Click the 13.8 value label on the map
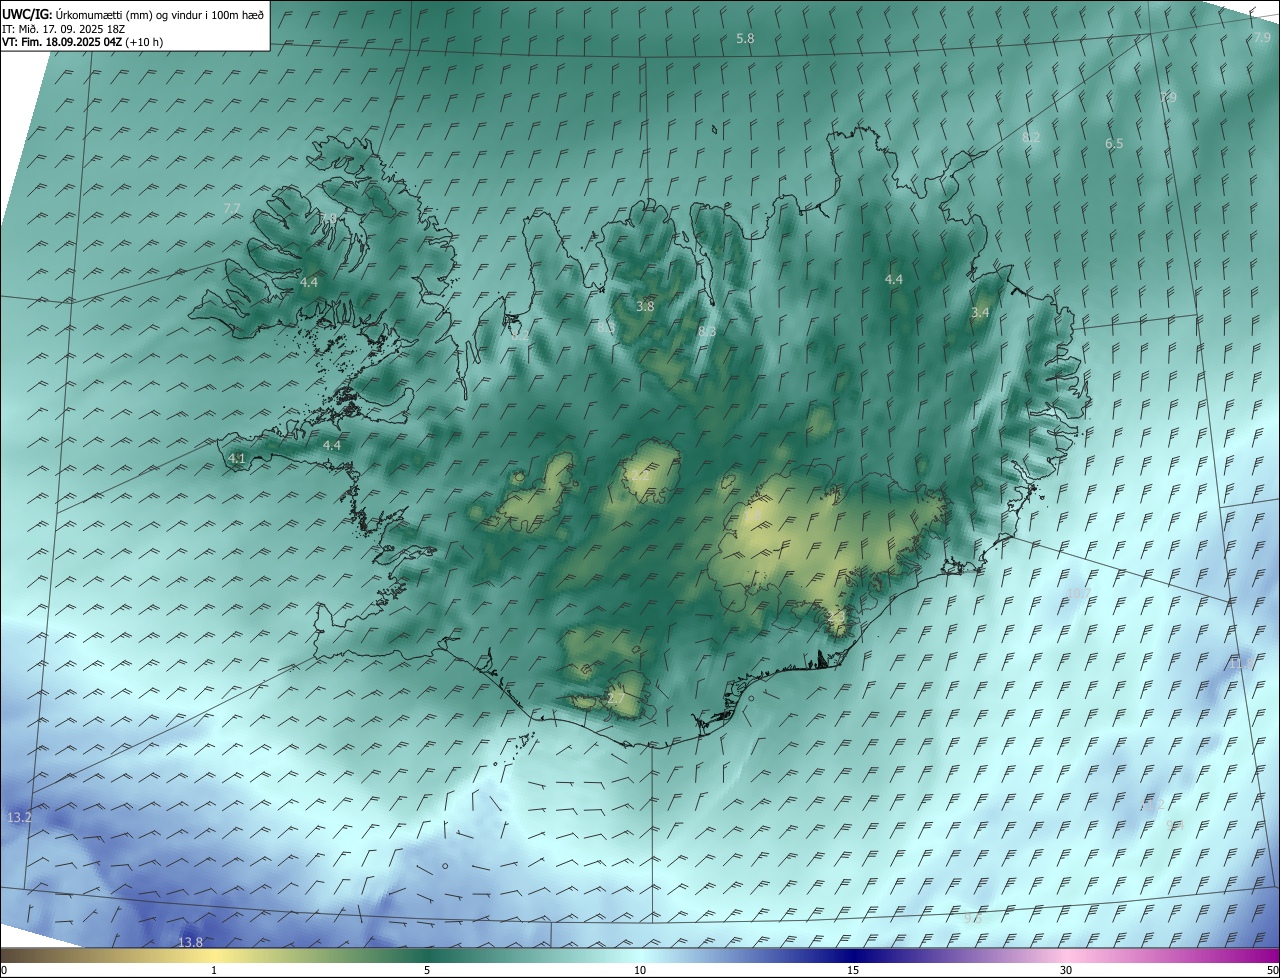 point(190,942)
